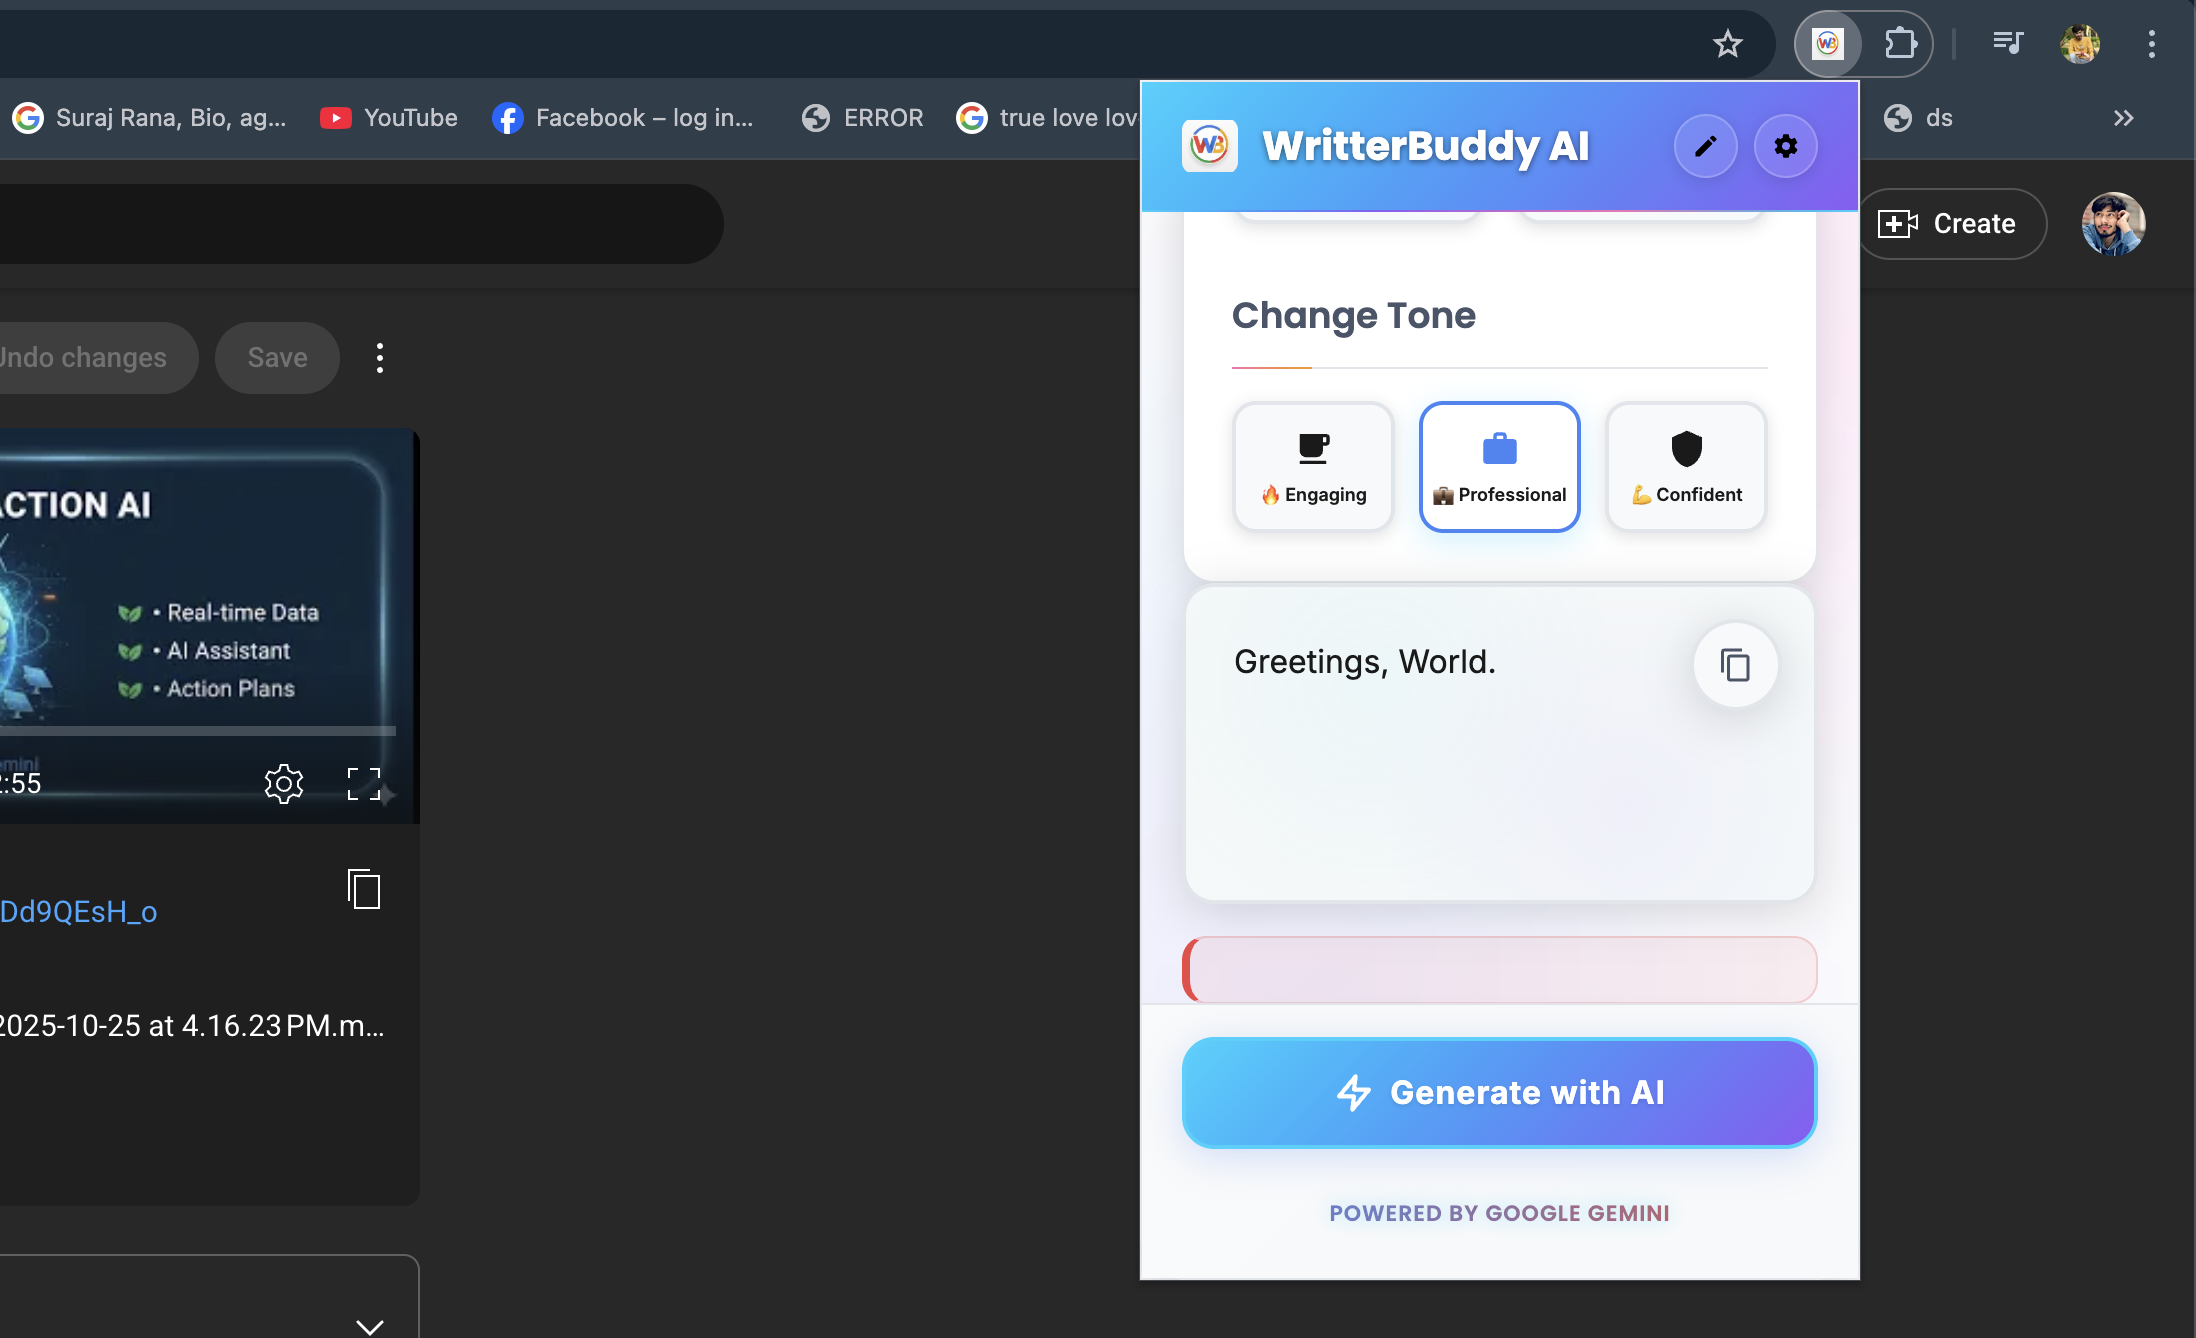
Task: Open video player settings gear
Action: [284, 784]
